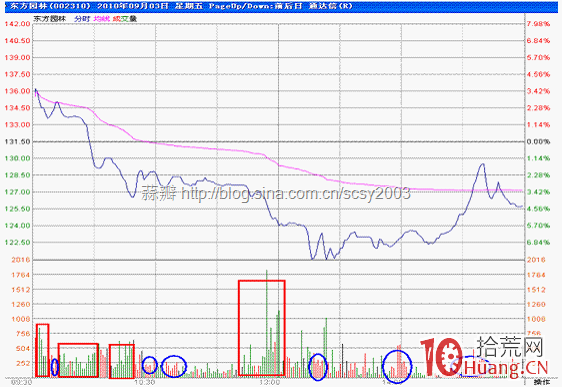
Task: Click the 13:00 time axis label
Action: (270, 382)
